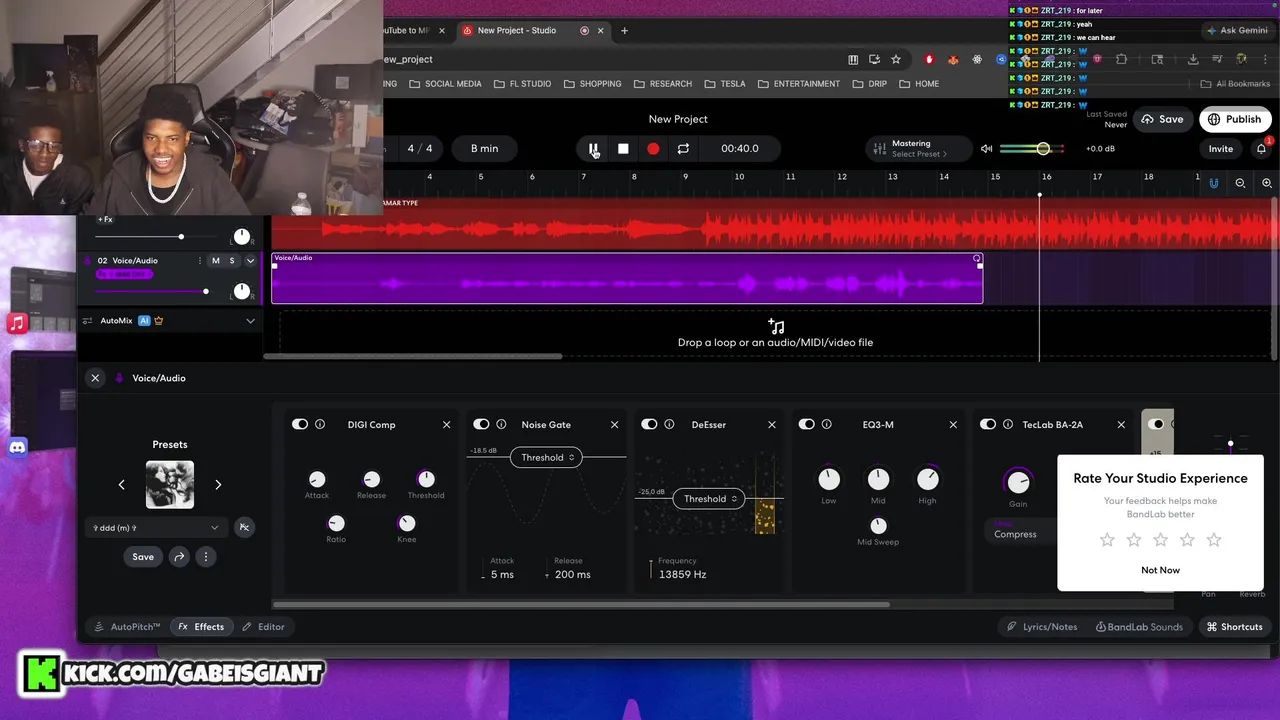1280x720 pixels.
Task: Toggle the TecLab BA-2A effect
Action: point(988,424)
